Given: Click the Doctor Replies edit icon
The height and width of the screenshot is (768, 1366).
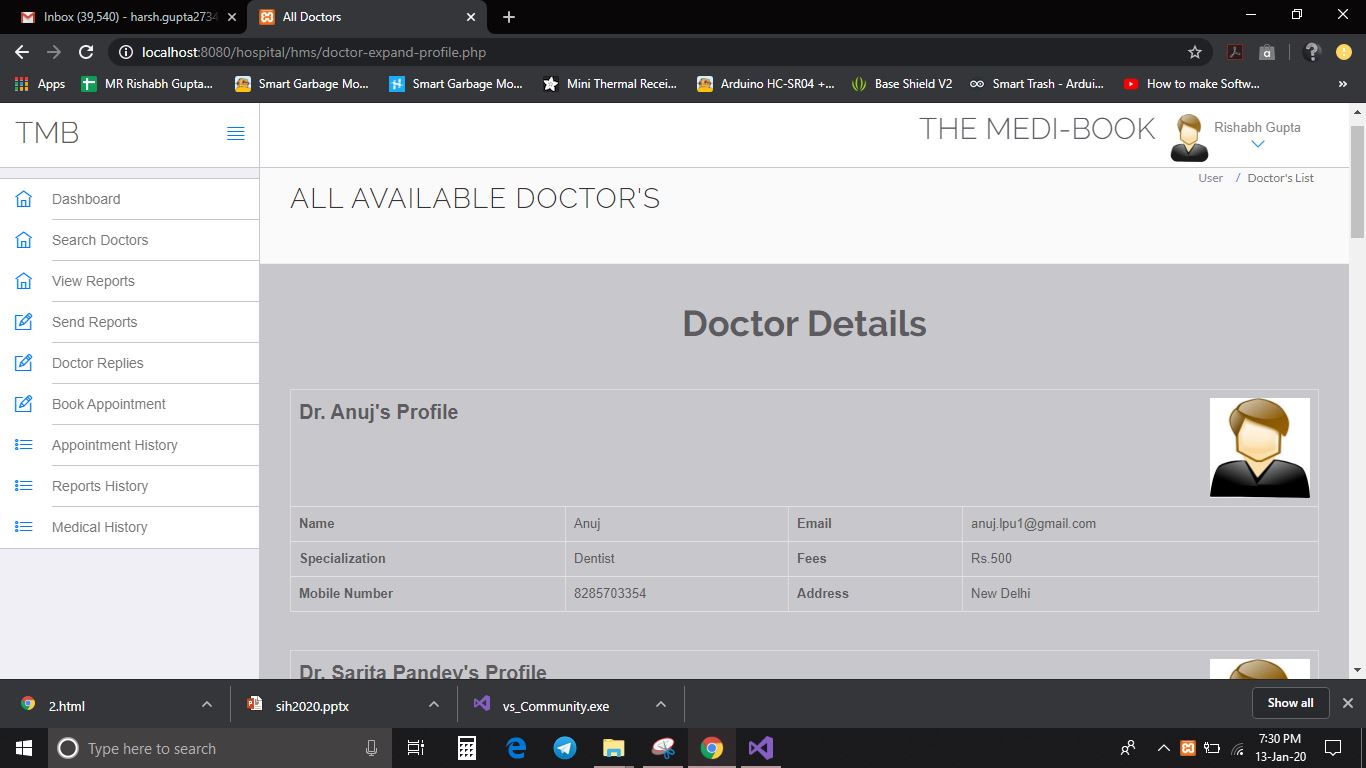Looking at the screenshot, I should [x=24, y=363].
